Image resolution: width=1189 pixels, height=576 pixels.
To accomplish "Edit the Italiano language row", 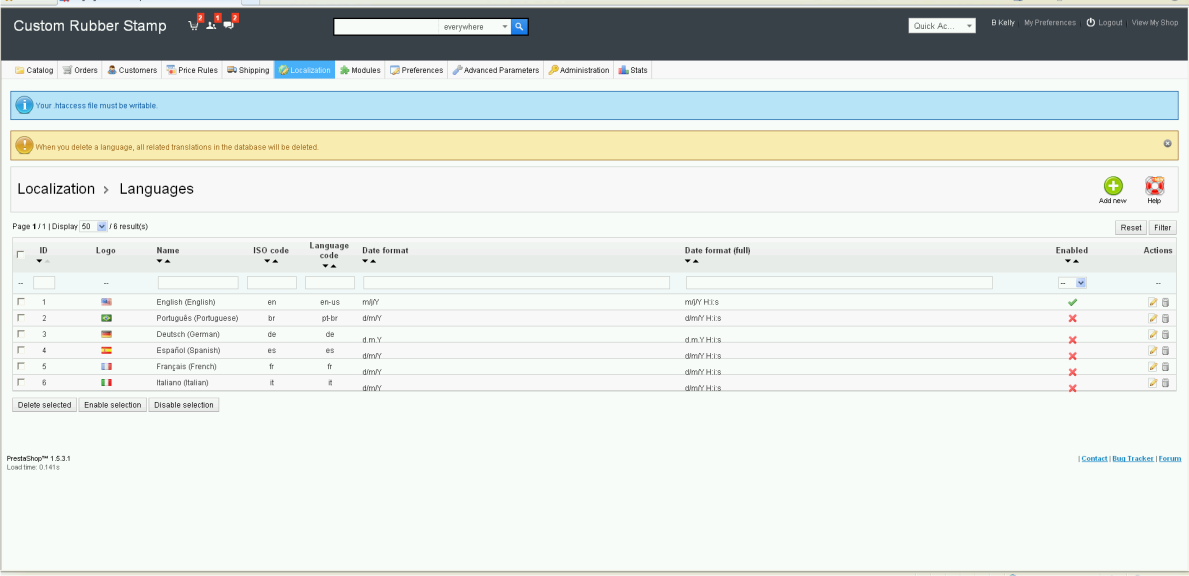I will click(x=1153, y=383).
